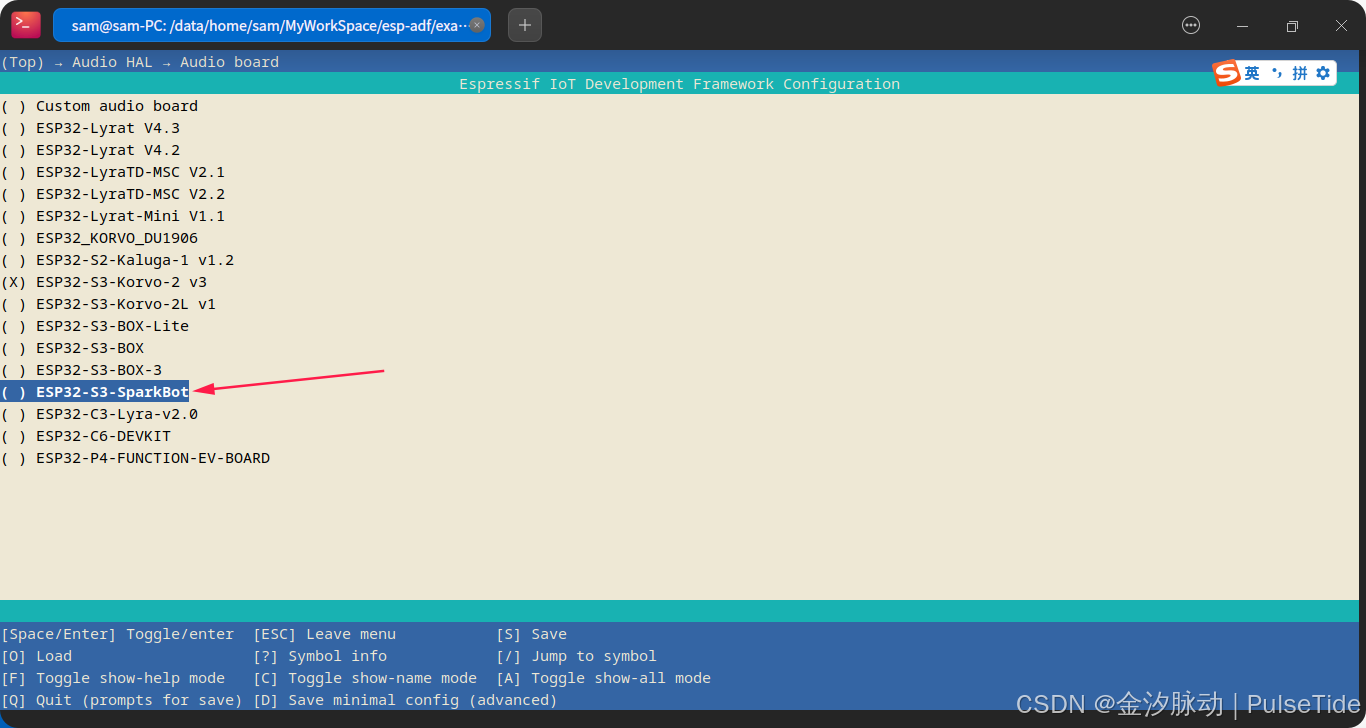Select ESP32-P4-FUNCTION-EV-BOARD option

coord(135,458)
